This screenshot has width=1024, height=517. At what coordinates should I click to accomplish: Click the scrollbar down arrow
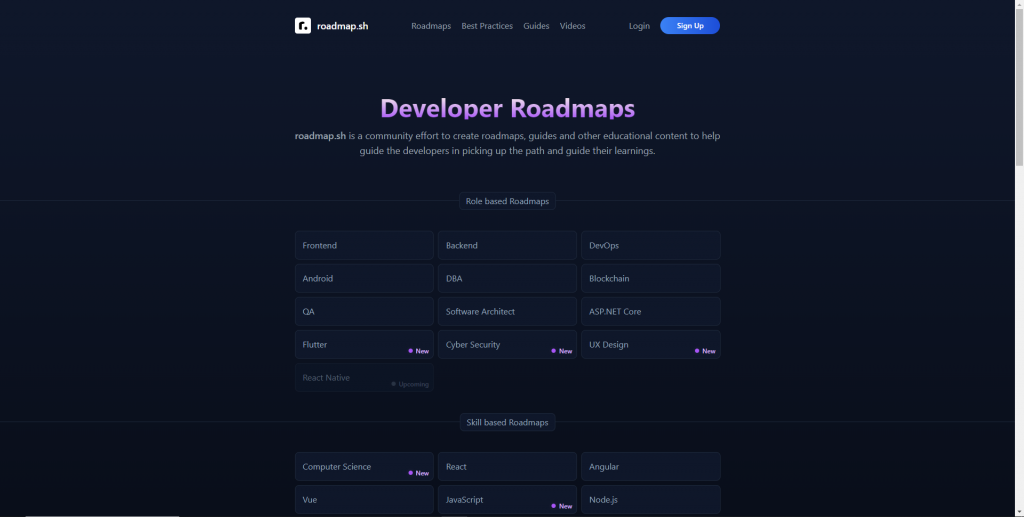click(x=1019, y=512)
